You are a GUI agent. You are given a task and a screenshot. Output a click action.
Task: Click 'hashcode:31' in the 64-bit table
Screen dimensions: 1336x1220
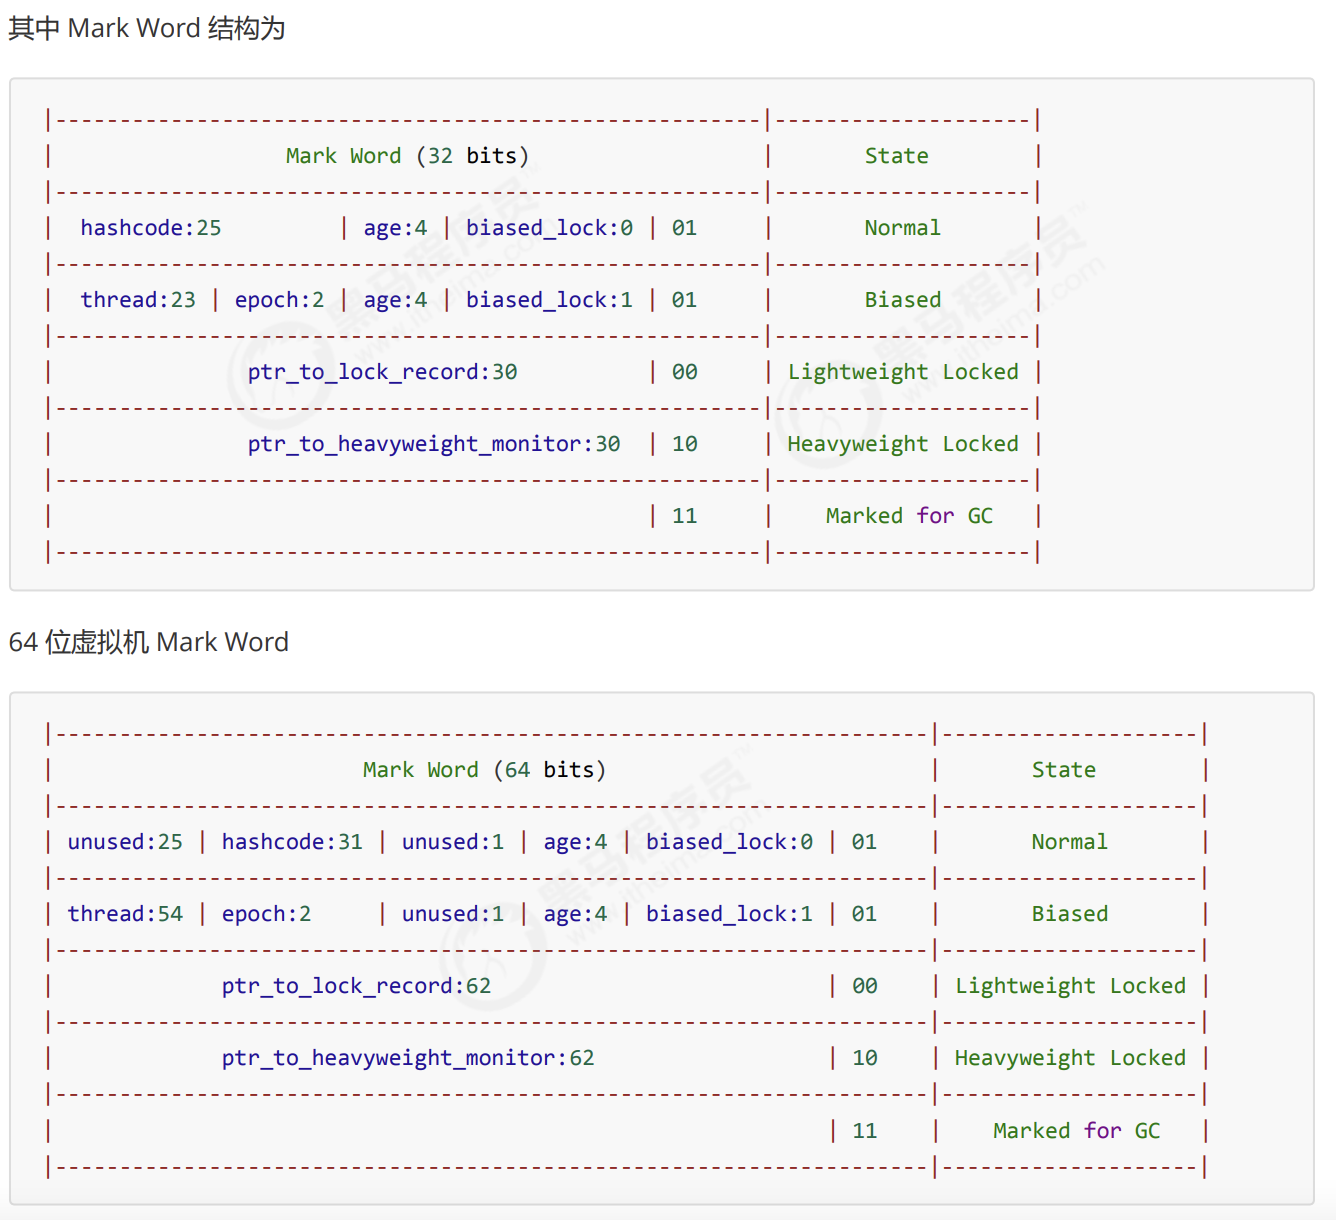[292, 842]
